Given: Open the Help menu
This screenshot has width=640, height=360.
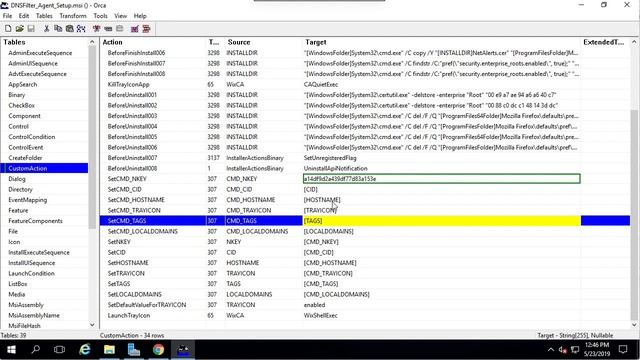Looking at the screenshot, I should [x=140, y=16].
